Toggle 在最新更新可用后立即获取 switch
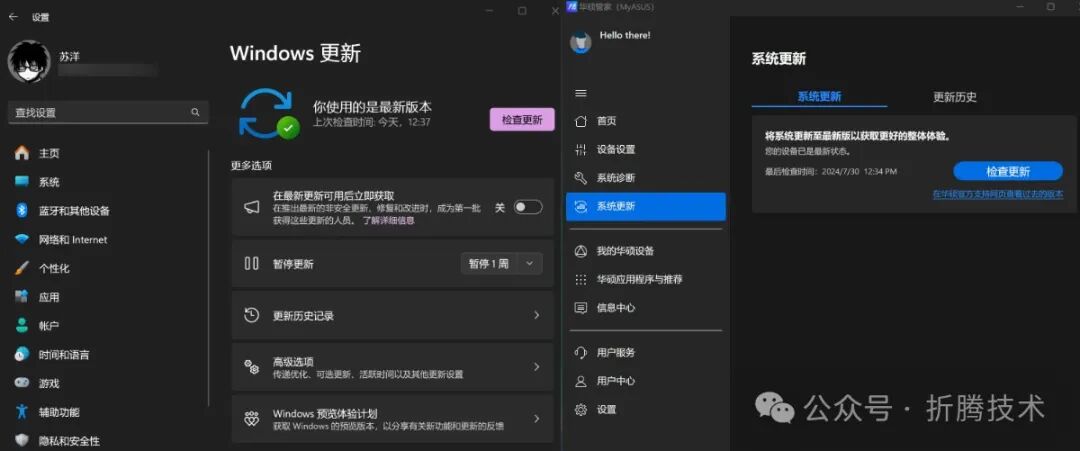Image resolution: width=1080 pixels, height=451 pixels. tap(528, 207)
